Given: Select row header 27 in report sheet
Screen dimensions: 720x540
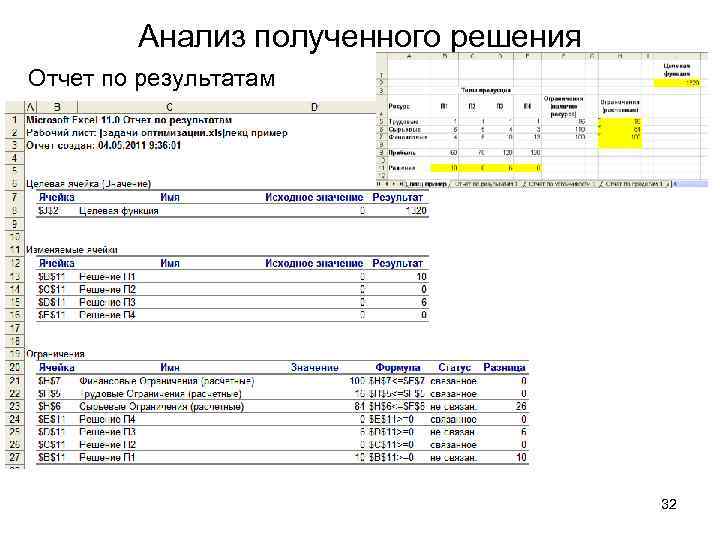Looking at the screenshot, I should (x=14, y=457).
